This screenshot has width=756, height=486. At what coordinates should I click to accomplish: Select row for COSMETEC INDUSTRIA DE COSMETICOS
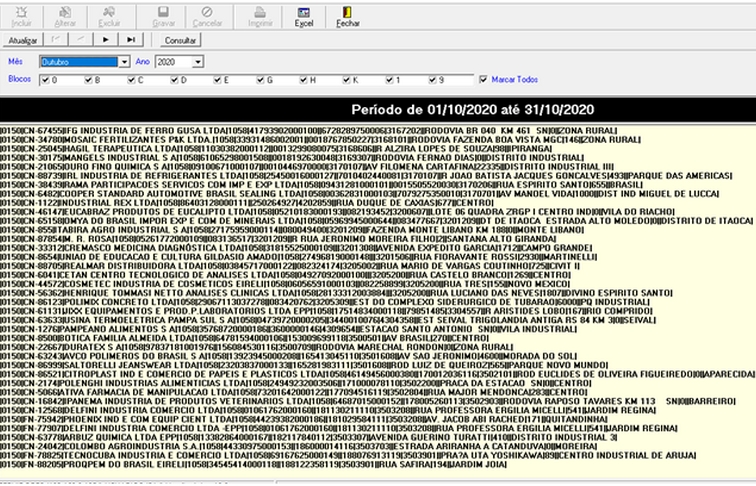coord(285,284)
